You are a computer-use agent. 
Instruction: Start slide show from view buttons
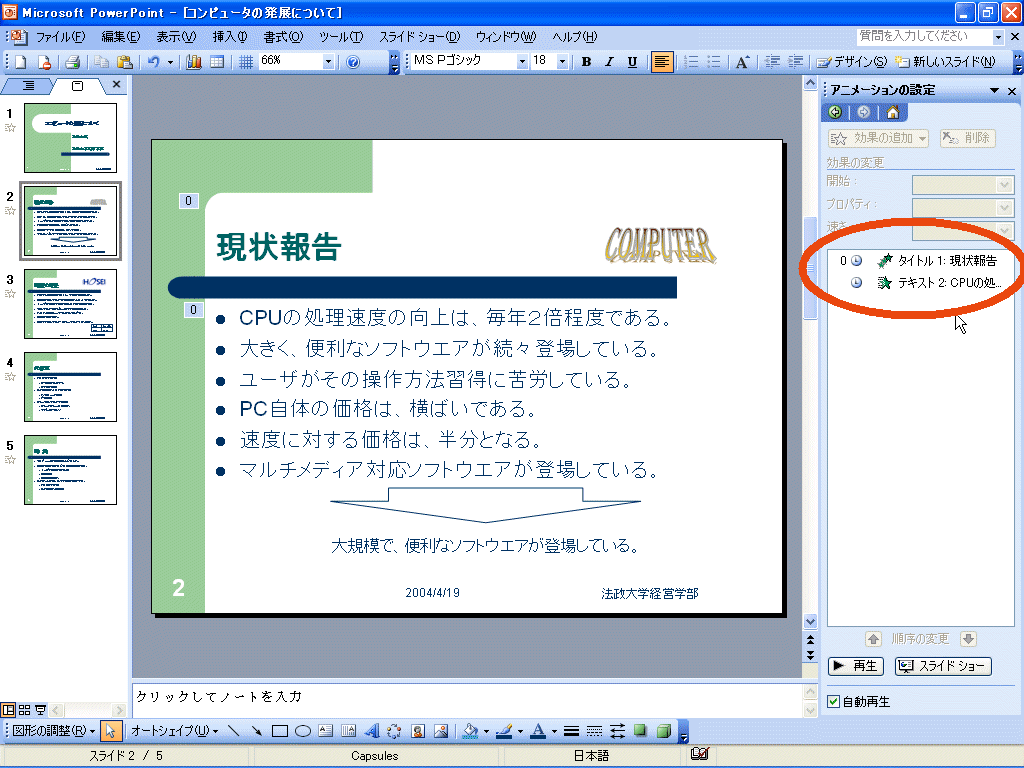pyautogui.click(x=40, y=710)
